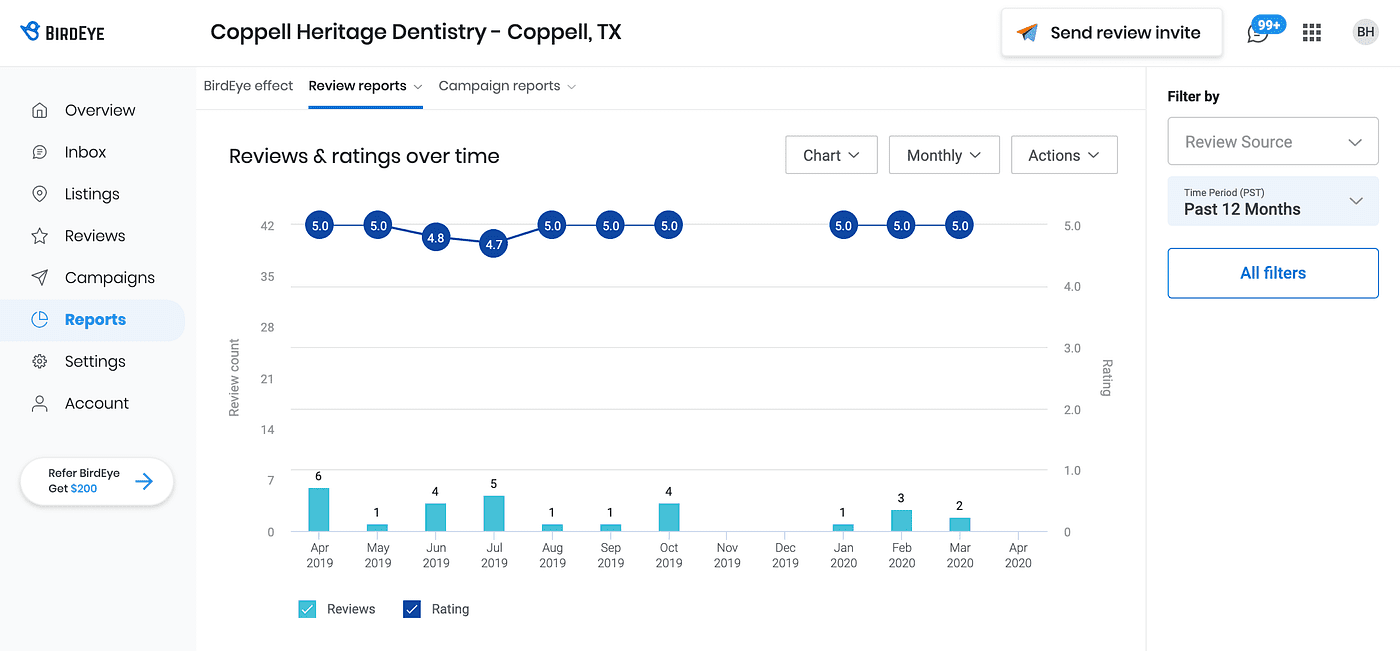Image resolution: width=1400 pixels, height=651 pixels.
Task: Click the paper plane icon in Send review invite
Action: pos(1027,32)
